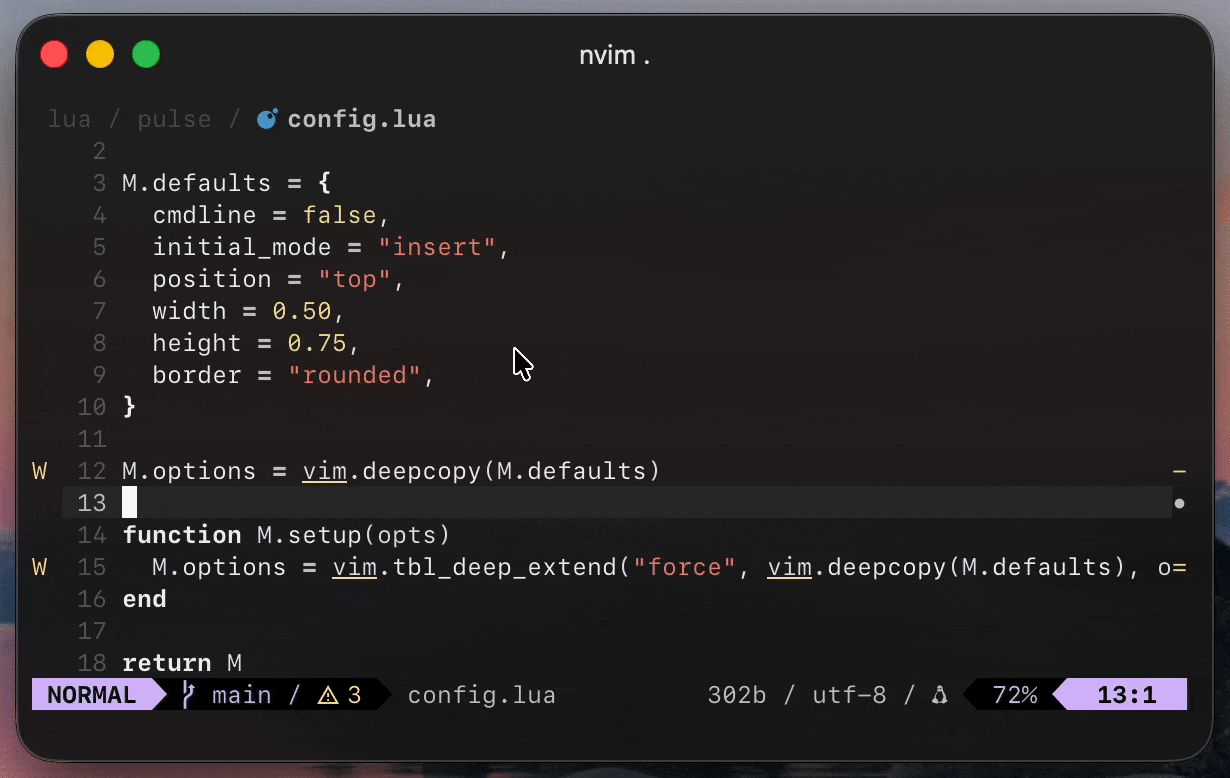Click the end keyword on line 16
The image size is (1230, 778).
click(x=144, y=599)
